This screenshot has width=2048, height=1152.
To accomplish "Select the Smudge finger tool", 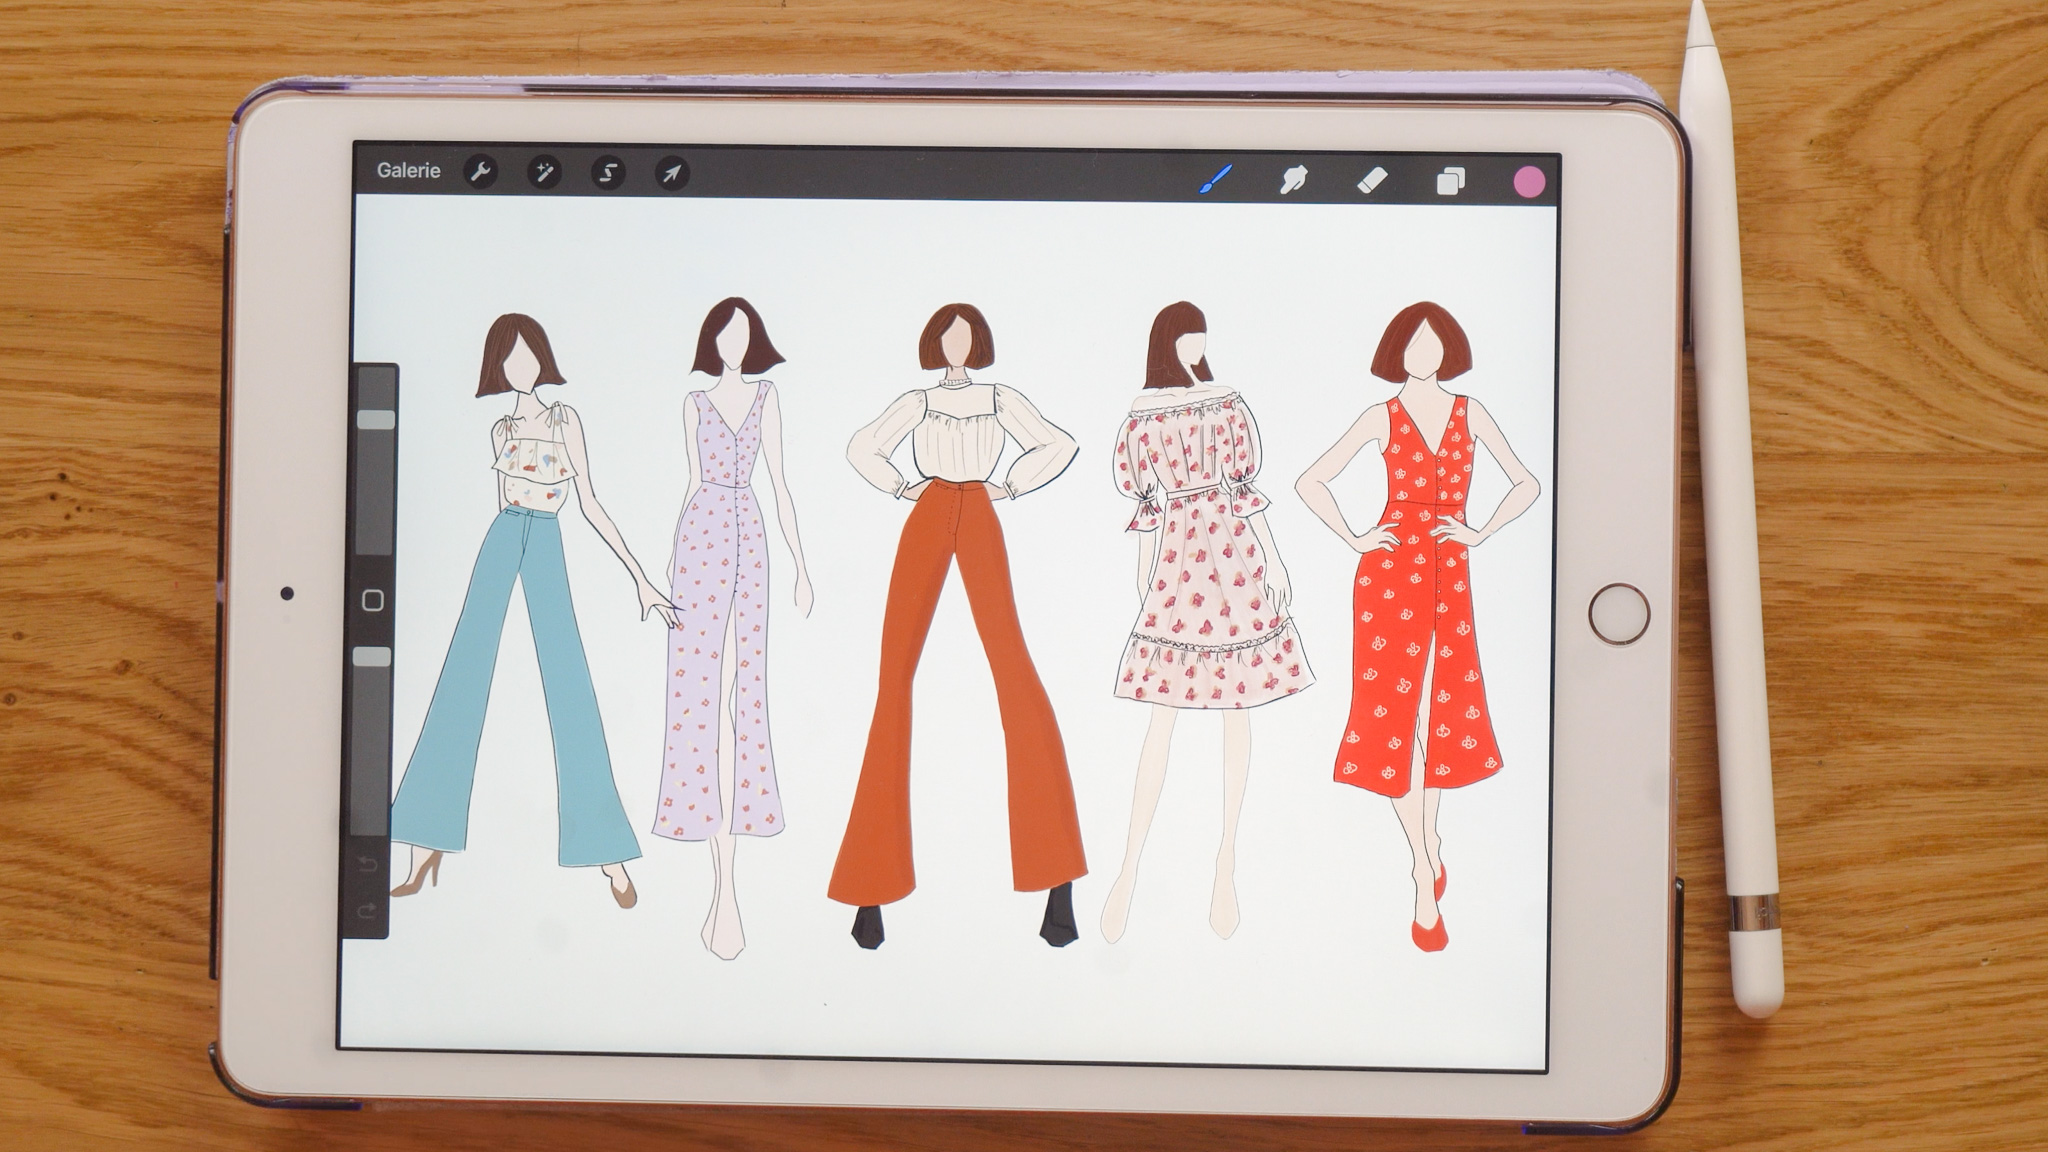I will [1294, 181].
